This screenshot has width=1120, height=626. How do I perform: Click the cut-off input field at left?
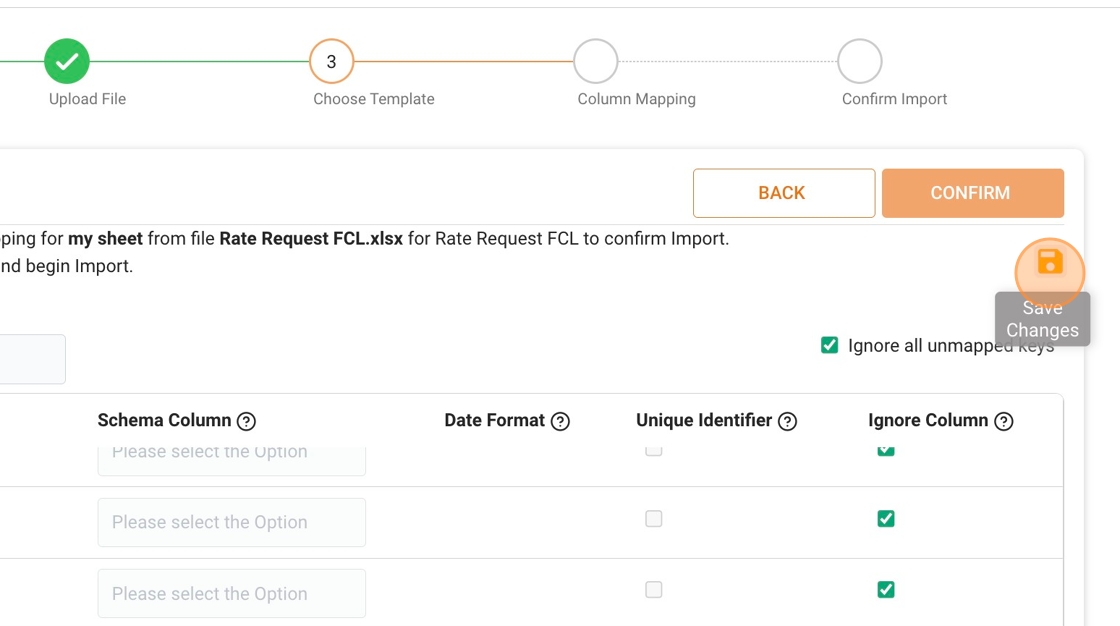[32, 359]
